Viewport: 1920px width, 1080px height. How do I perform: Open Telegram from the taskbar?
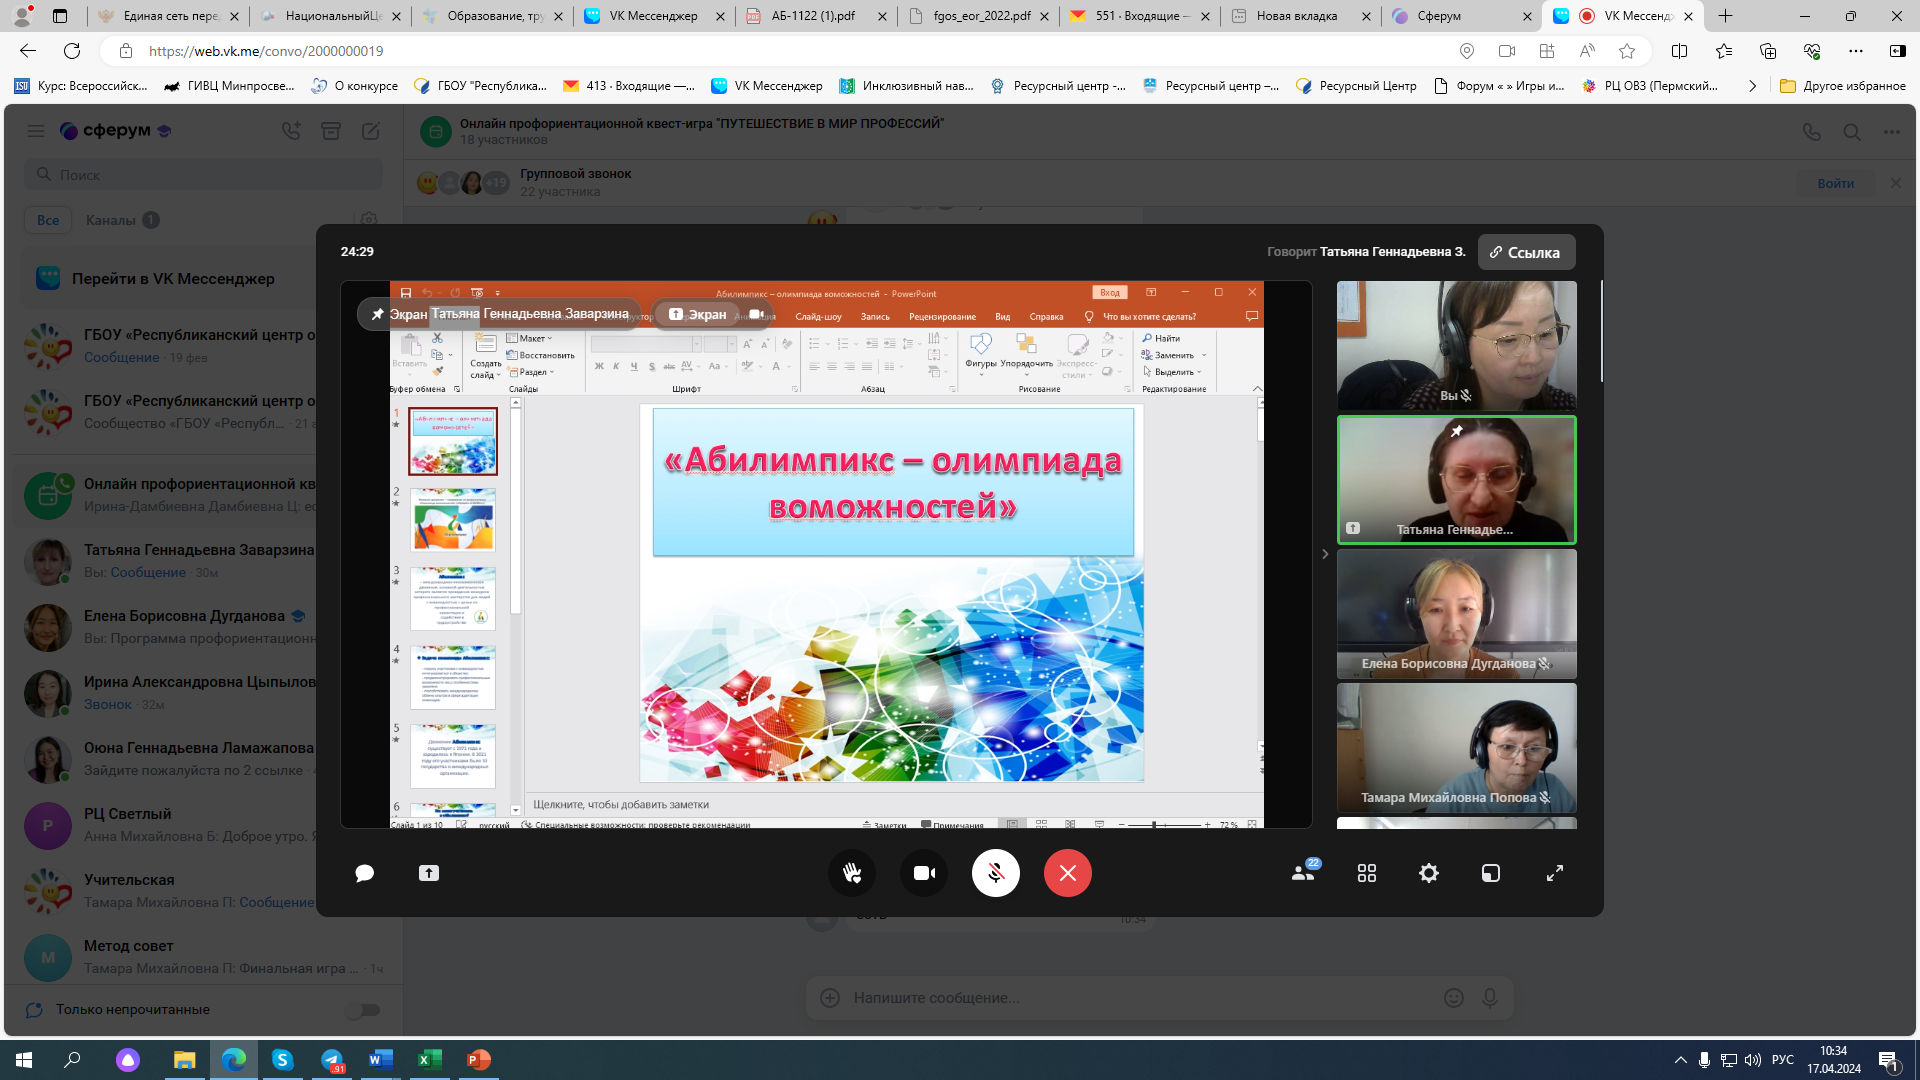click(332, 1060)
